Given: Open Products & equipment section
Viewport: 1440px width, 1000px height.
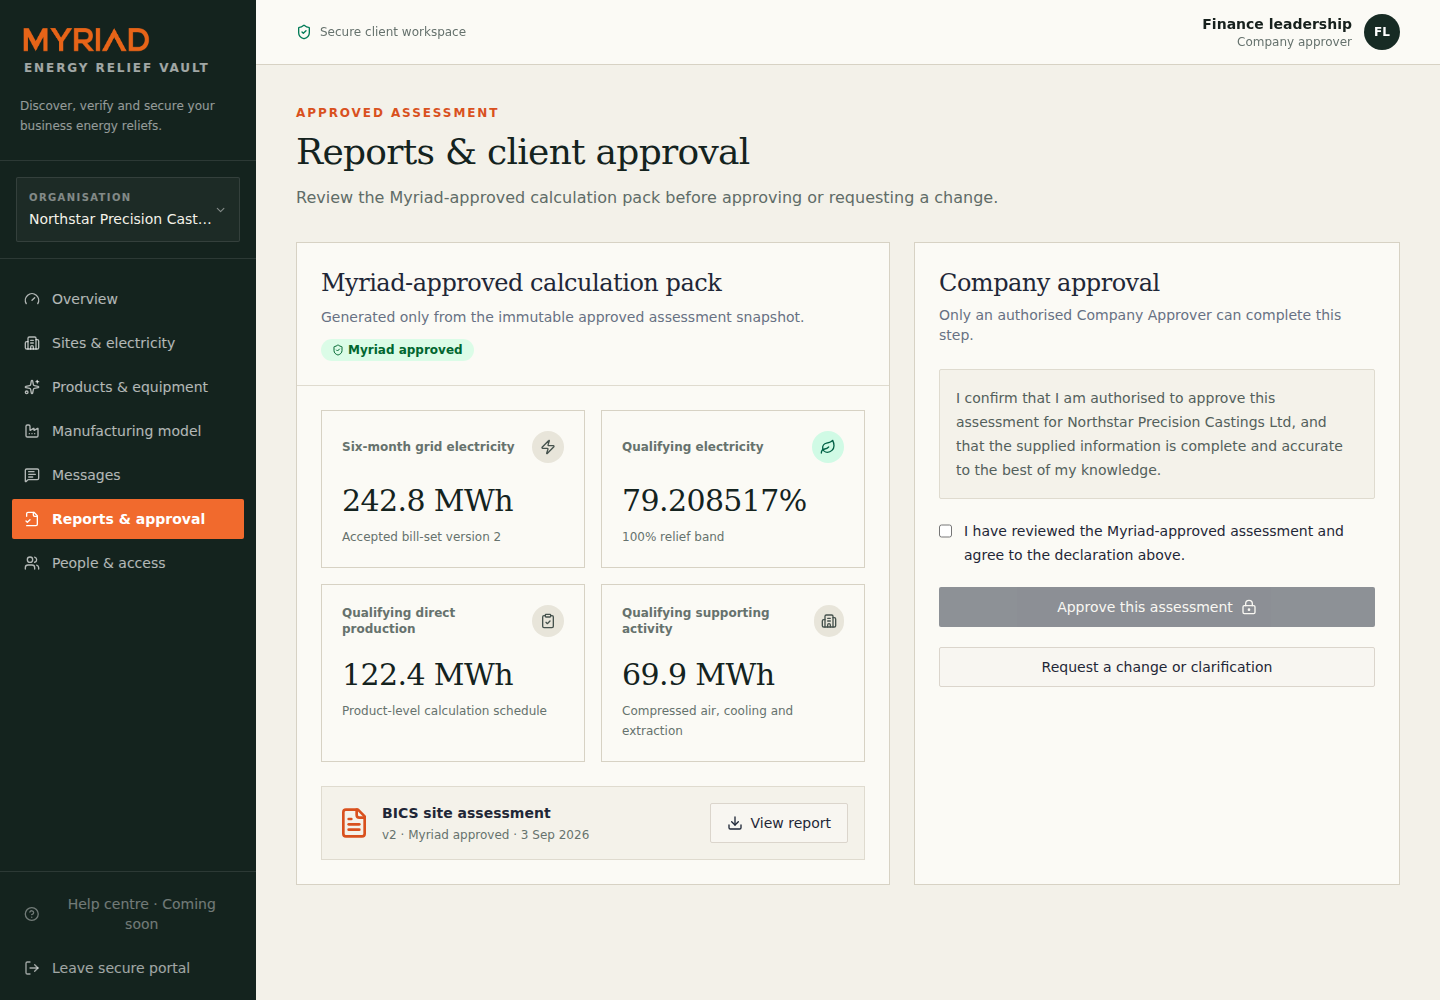Looking at the screenshot, I should [x=128, y=387].
